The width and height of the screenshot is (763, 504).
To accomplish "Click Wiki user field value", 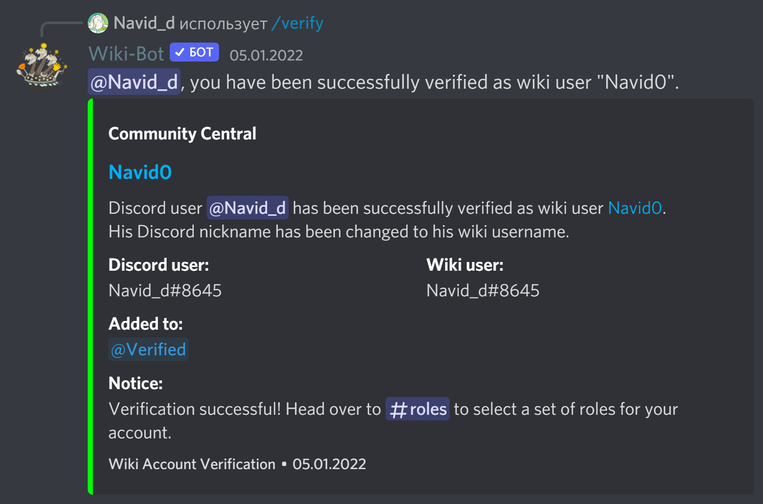I will (483, 290).
